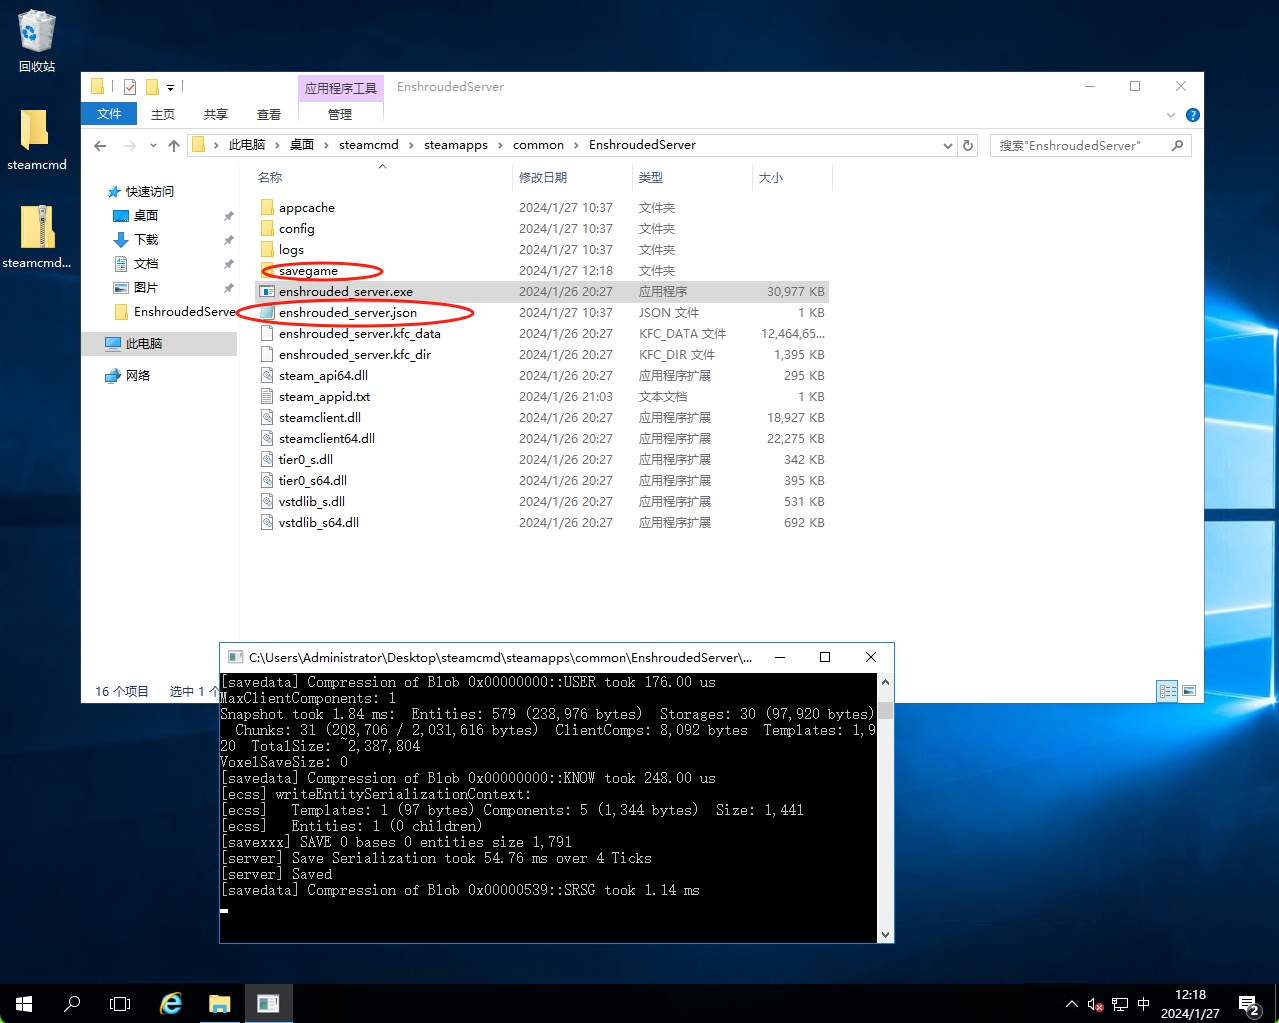1279x1023 pixels.
Task: Select steam_appid.txt file icon
Action: click(267, 397)
